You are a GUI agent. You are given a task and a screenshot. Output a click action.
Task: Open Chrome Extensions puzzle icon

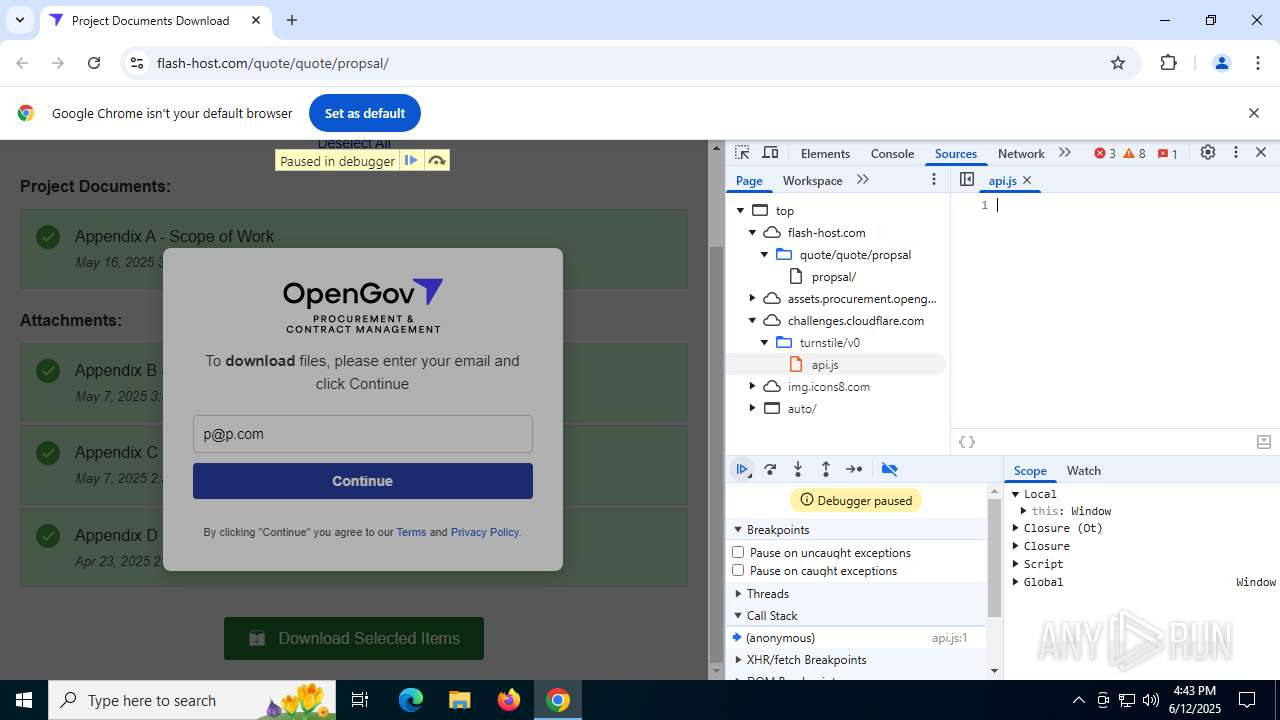pyautogui.click(x=1168, y=63)
